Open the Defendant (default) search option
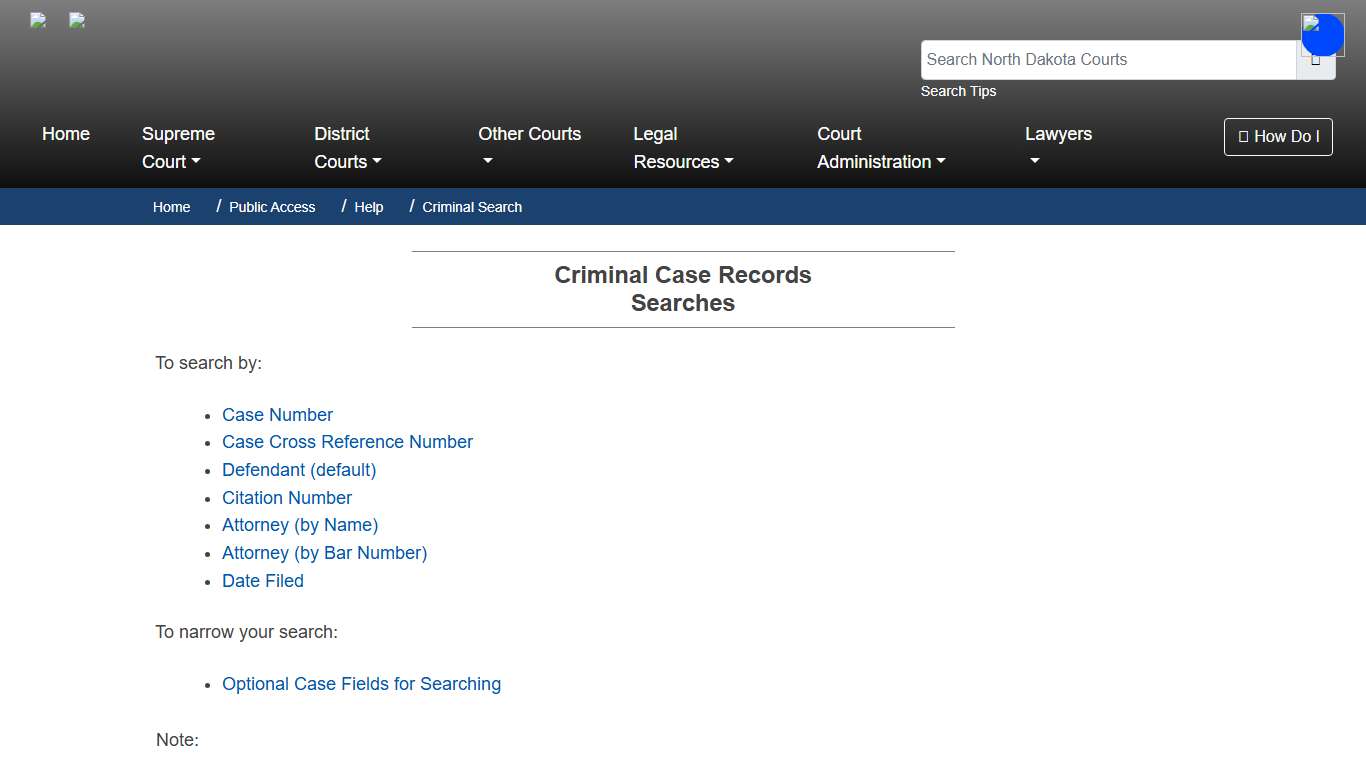 click(x=299, y=470)
